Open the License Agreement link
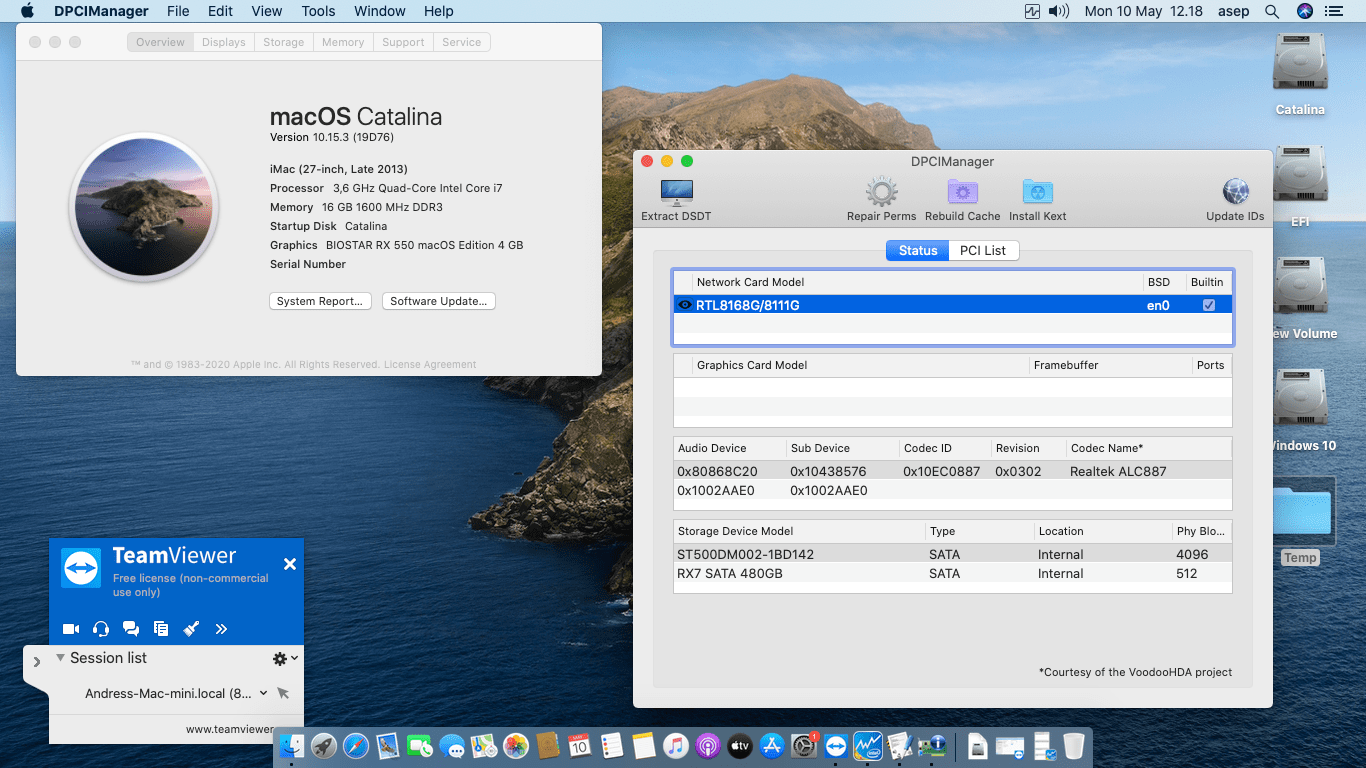This screenshot has width=1366, height=768. [x=430, y=365]
